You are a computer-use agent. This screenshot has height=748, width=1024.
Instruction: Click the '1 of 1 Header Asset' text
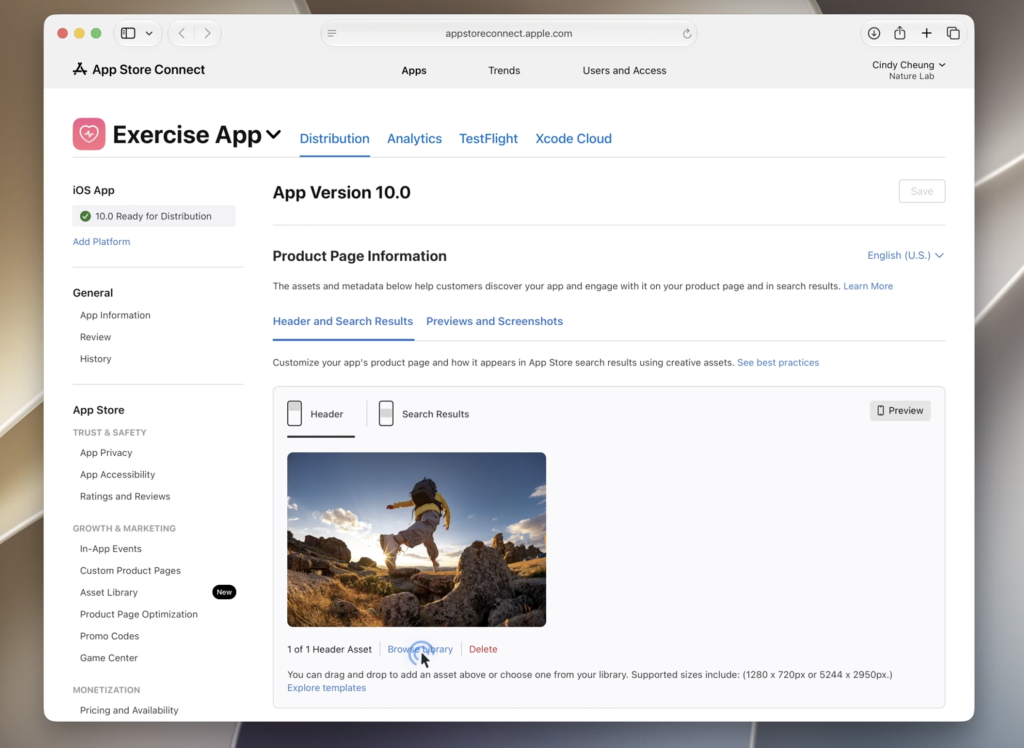click(x=329, y=649)
